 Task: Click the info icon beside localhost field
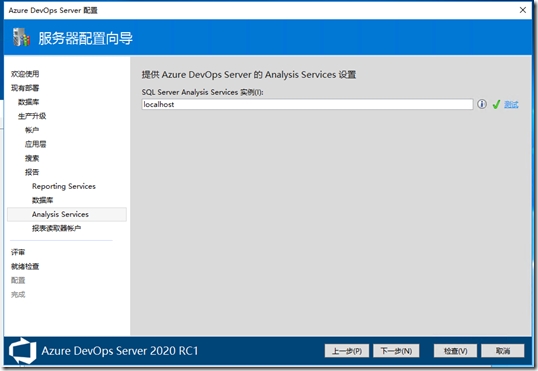[x=482, y=104]
